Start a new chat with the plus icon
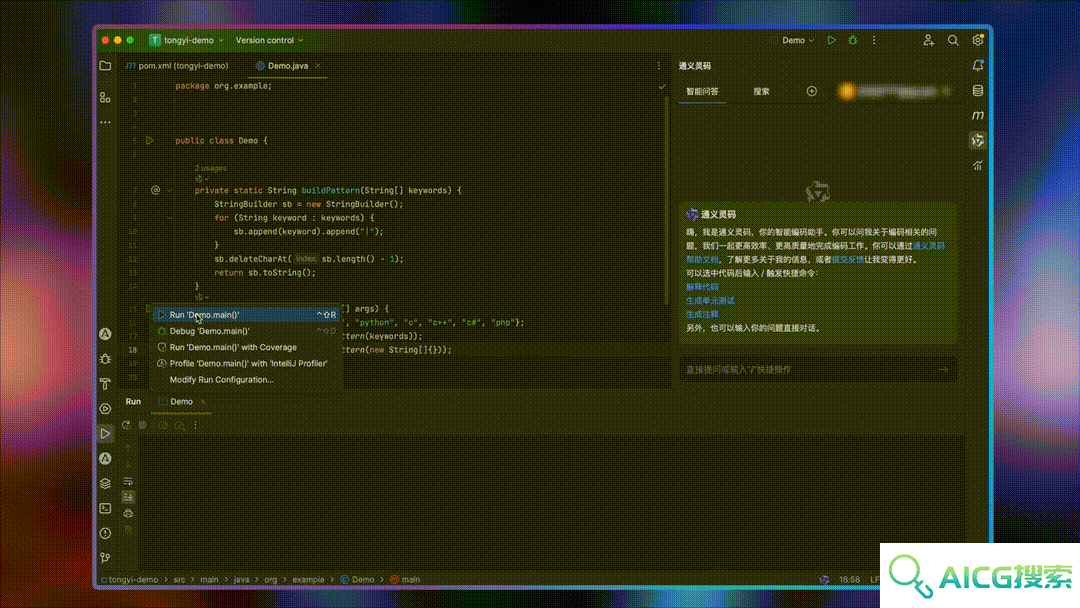 (811, 92)
